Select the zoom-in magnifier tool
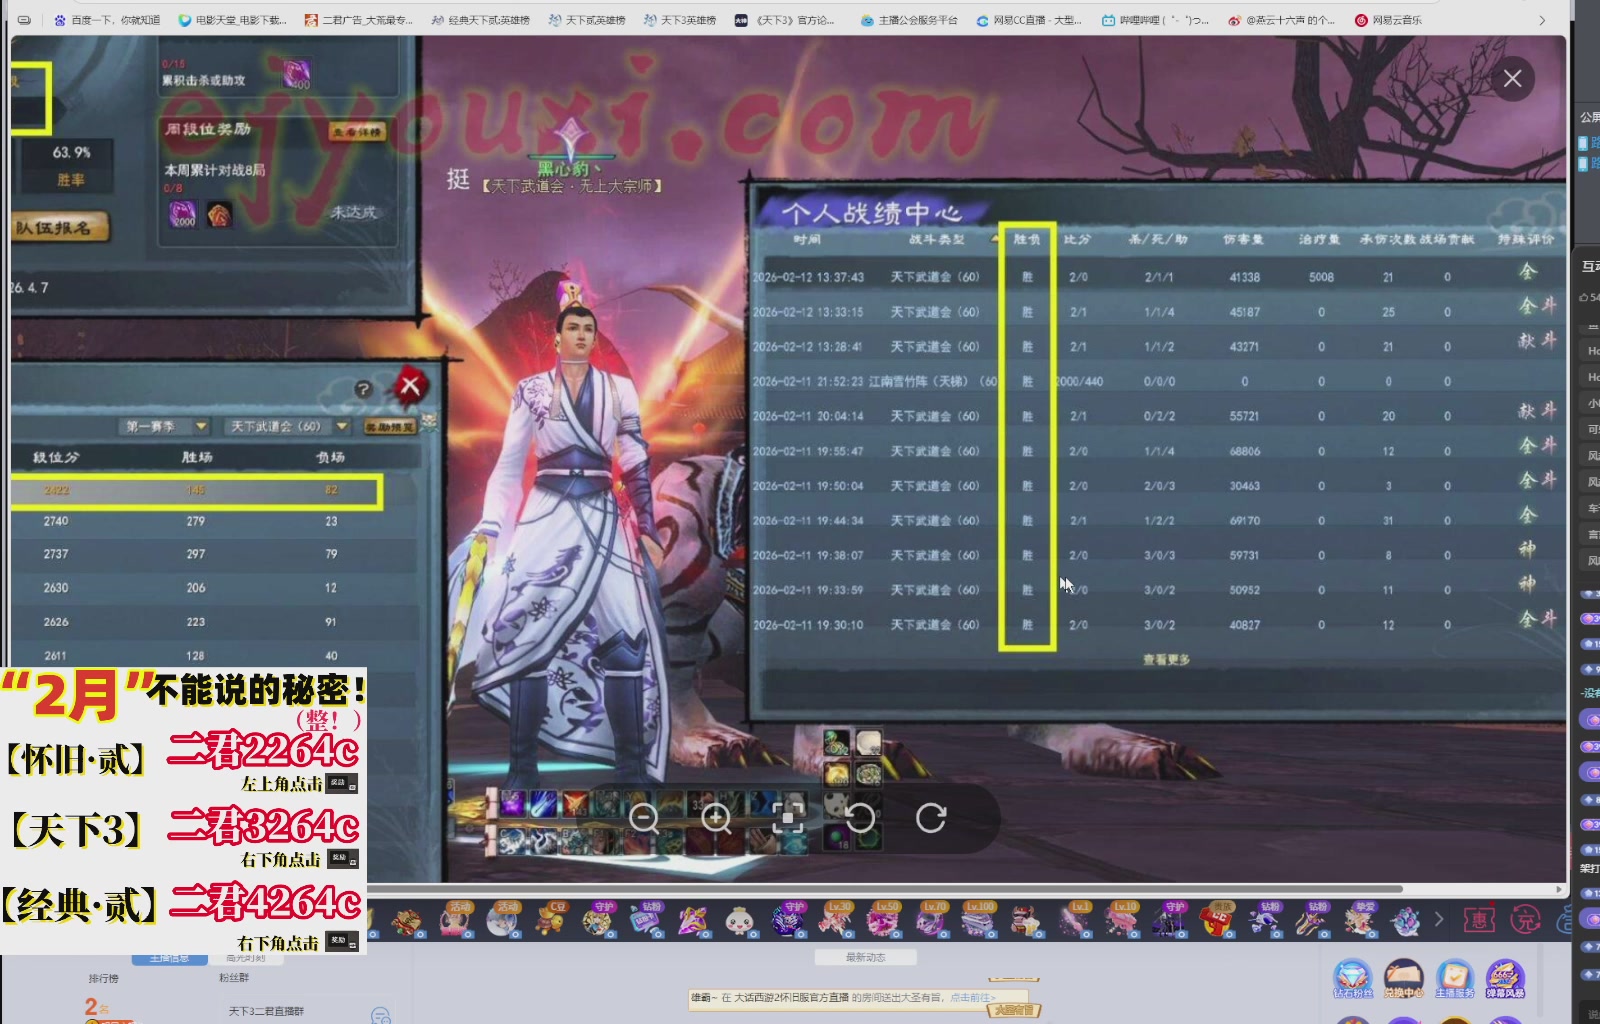Viewport: 1600px width, 1024px height. pos(716,818)
